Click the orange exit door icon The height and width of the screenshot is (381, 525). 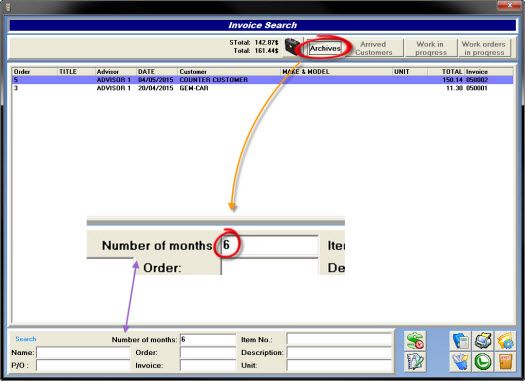pyautogui.click(x=505, y=361)
